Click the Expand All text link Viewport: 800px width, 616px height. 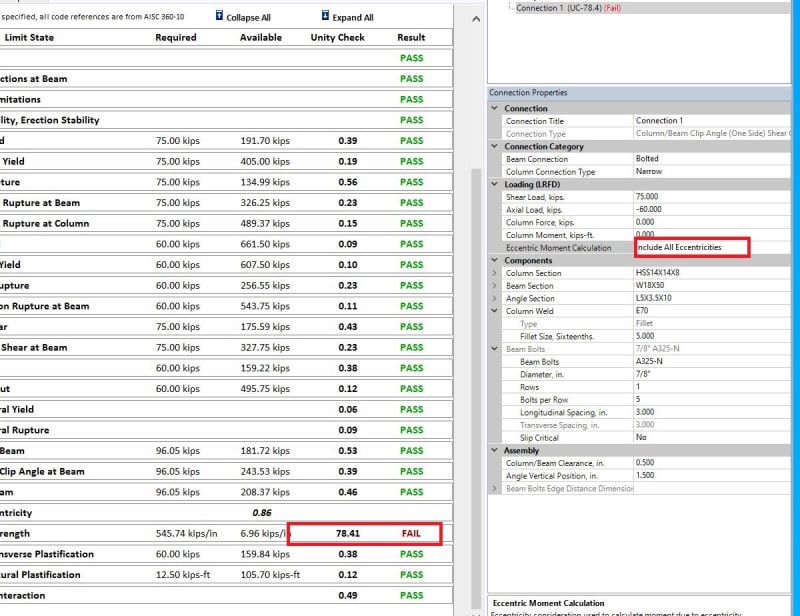point(353,17)
